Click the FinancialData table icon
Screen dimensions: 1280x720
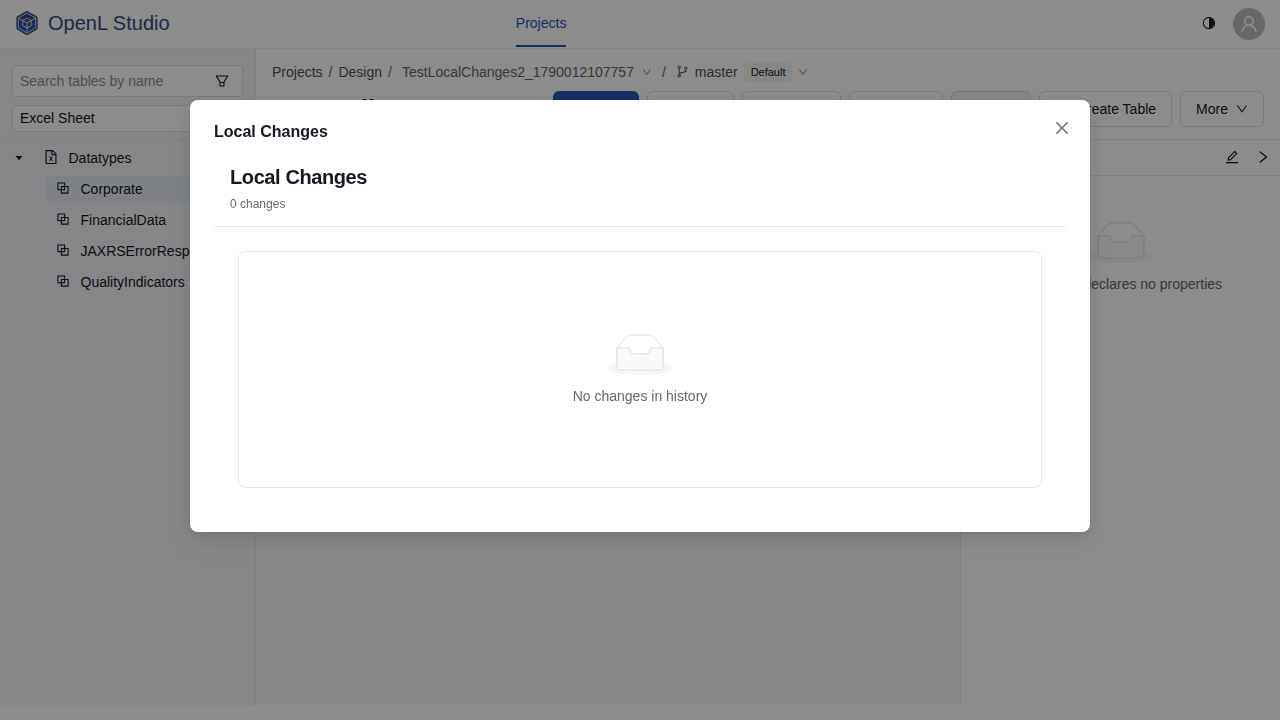[63, 219]
